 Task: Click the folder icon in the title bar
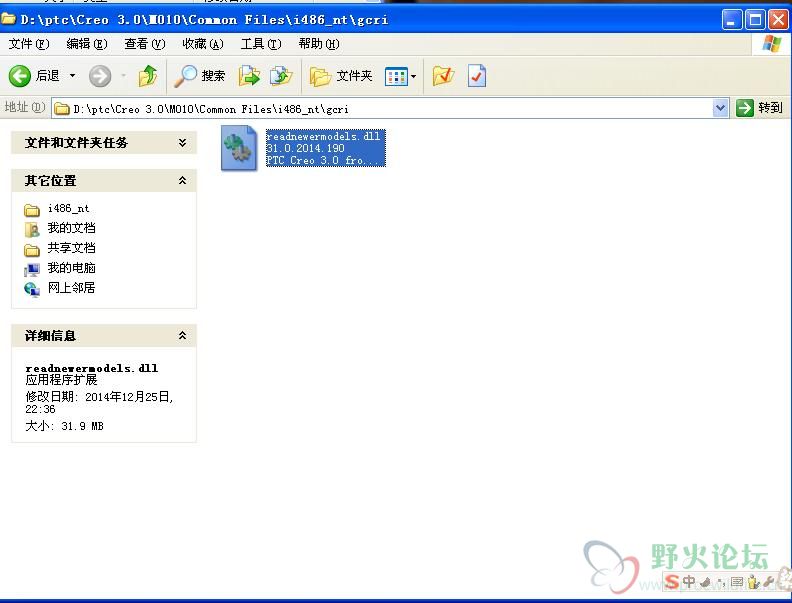pyautogui.click(x=9, y=19)
